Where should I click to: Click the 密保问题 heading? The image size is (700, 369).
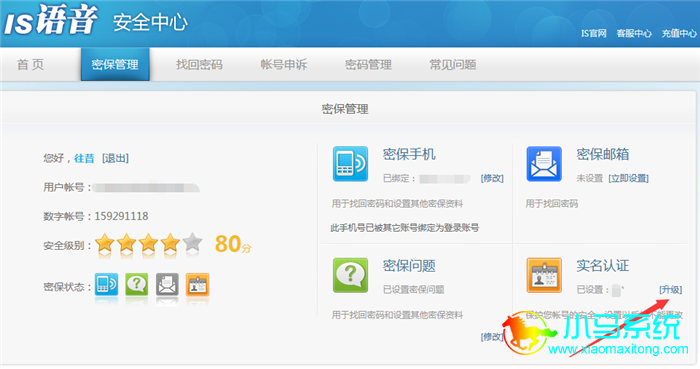[x=409, y=266]
